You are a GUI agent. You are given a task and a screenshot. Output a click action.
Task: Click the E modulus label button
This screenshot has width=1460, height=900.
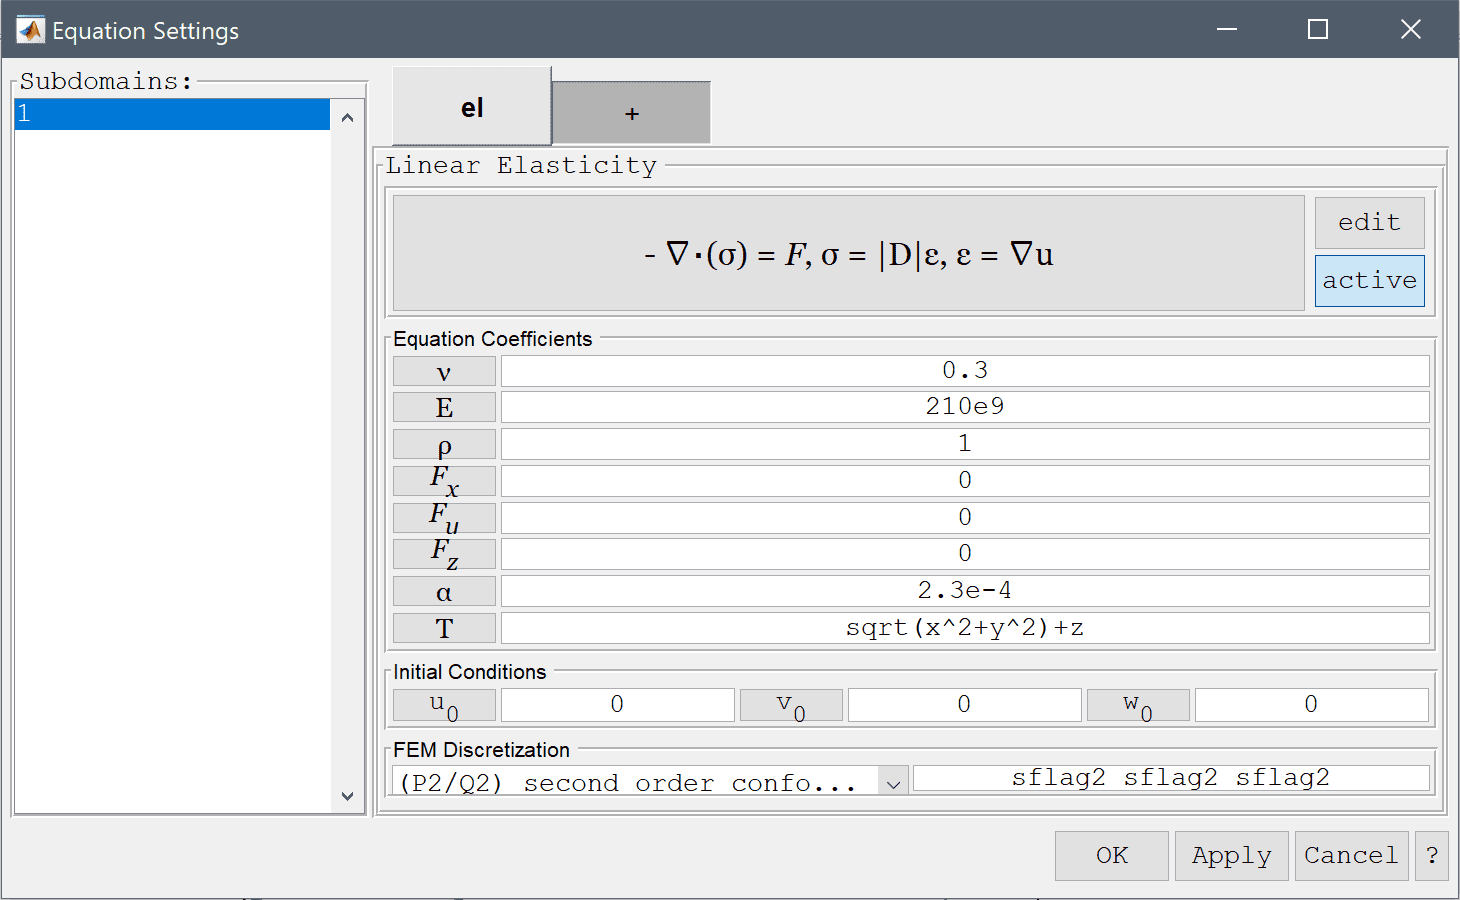click(x=444, y=407)
